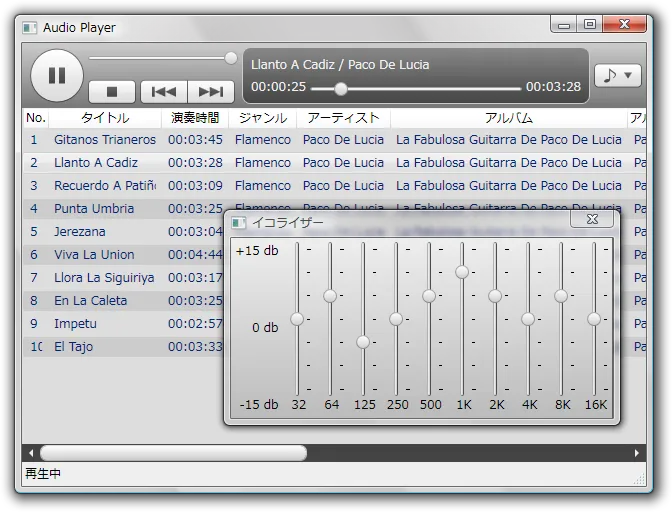Screen dimensions: 672x512
Task: Click the ジャンル column header
Action: (x=263, y=118)
